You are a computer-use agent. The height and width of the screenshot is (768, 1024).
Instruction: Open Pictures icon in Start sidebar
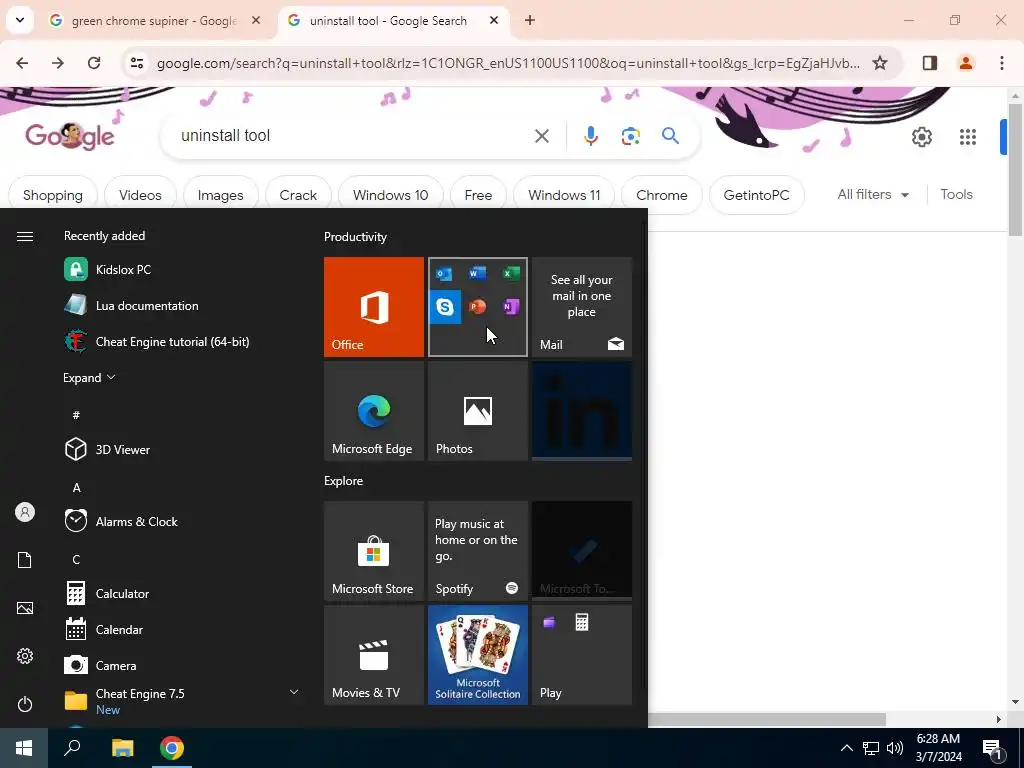25,608
